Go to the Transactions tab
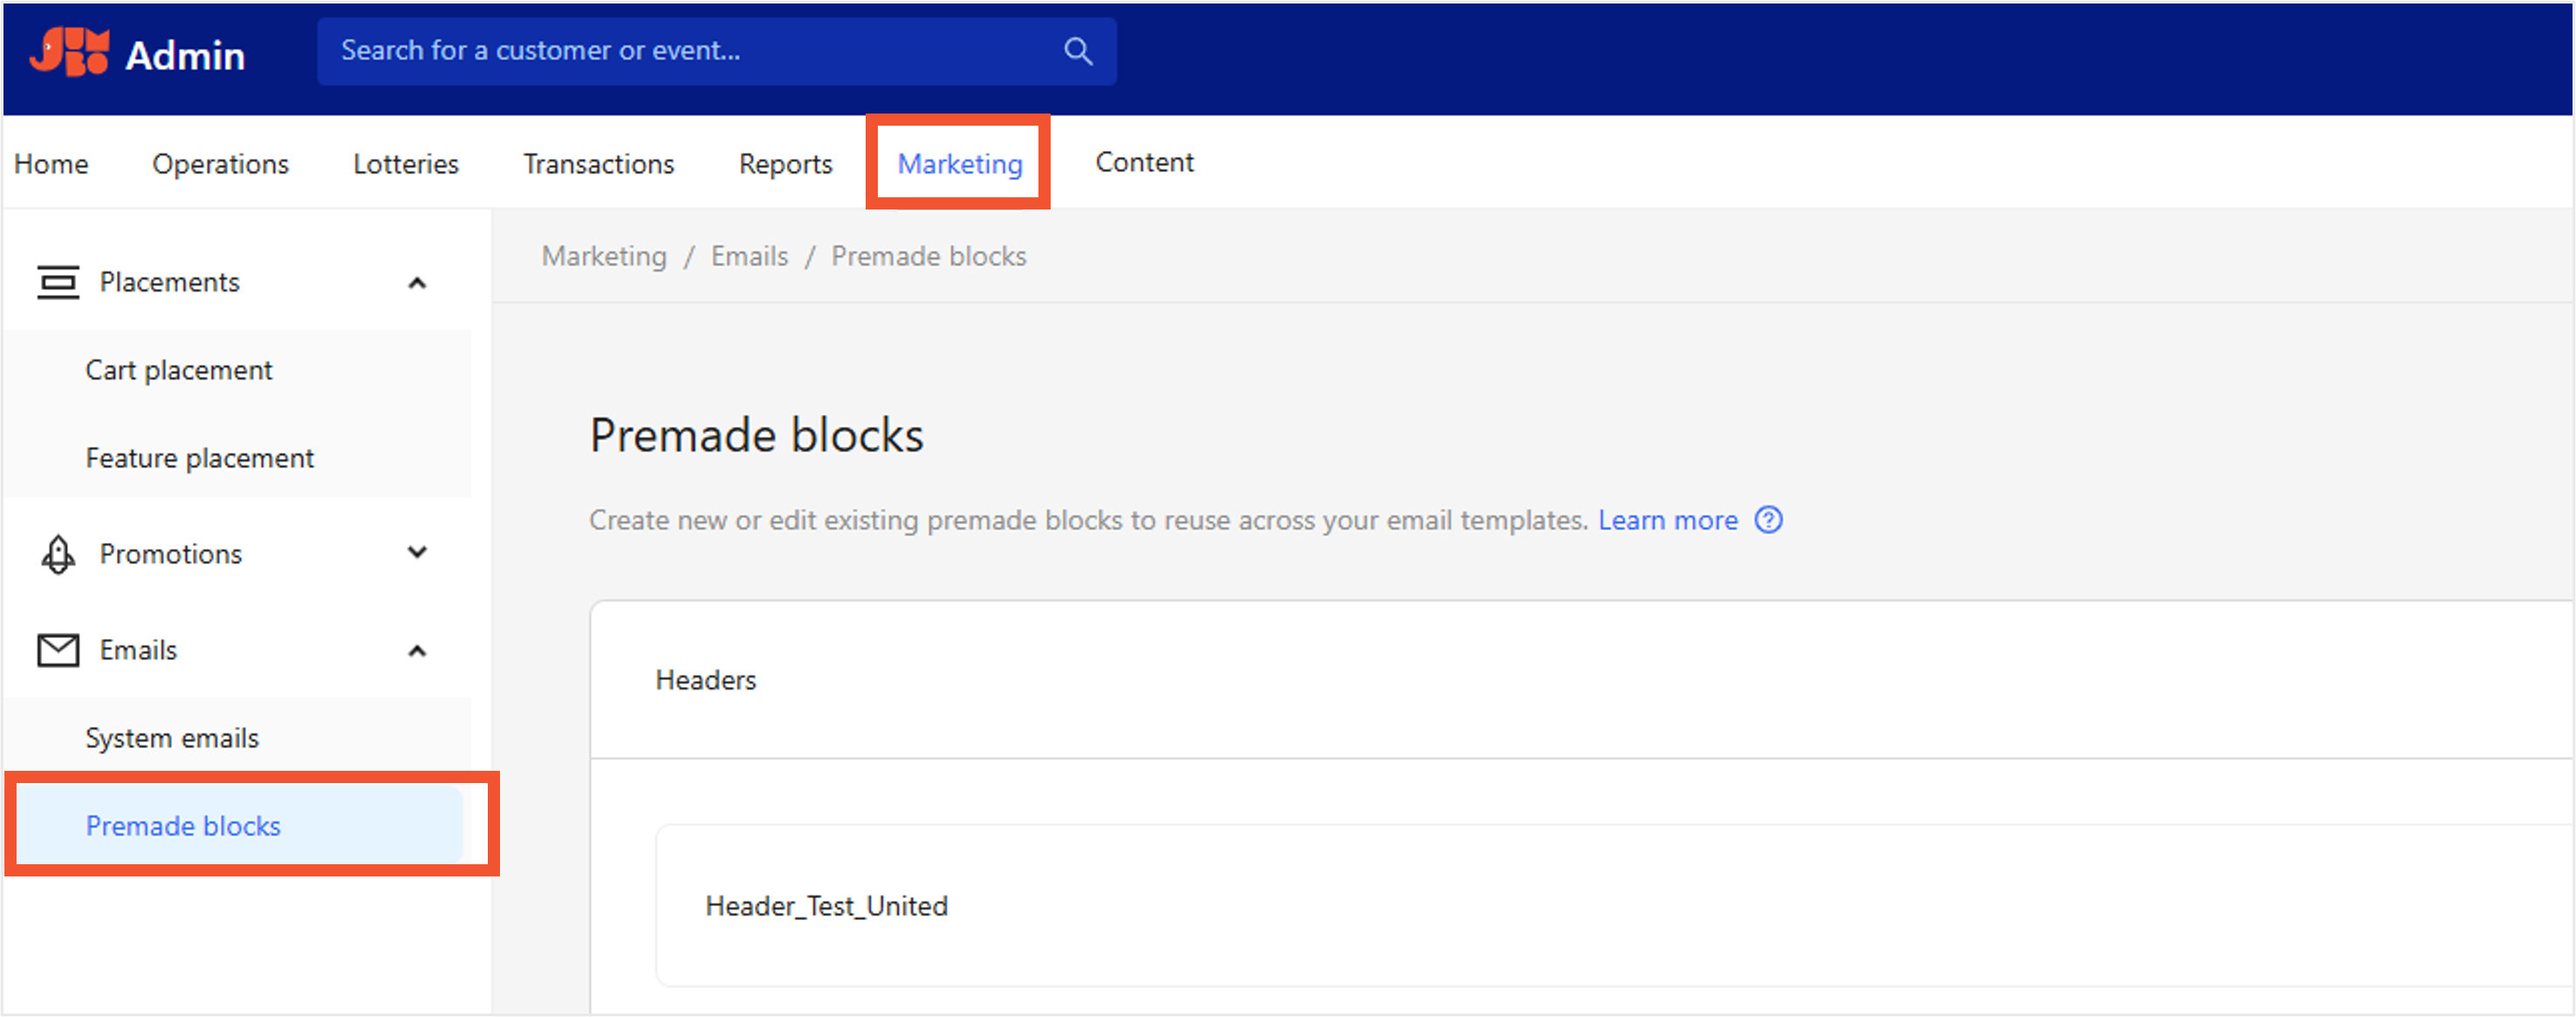This screenshot has height=1017, width=2576. coord(599,163)
